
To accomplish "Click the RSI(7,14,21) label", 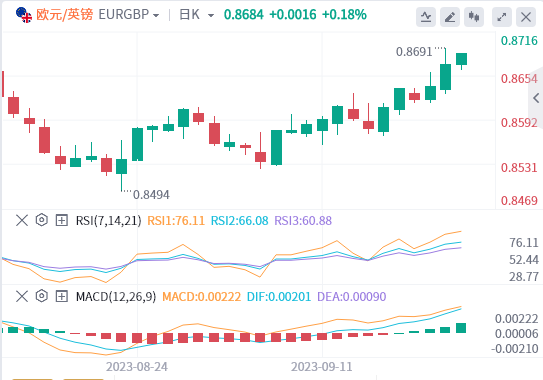I will tap(108, 221).
